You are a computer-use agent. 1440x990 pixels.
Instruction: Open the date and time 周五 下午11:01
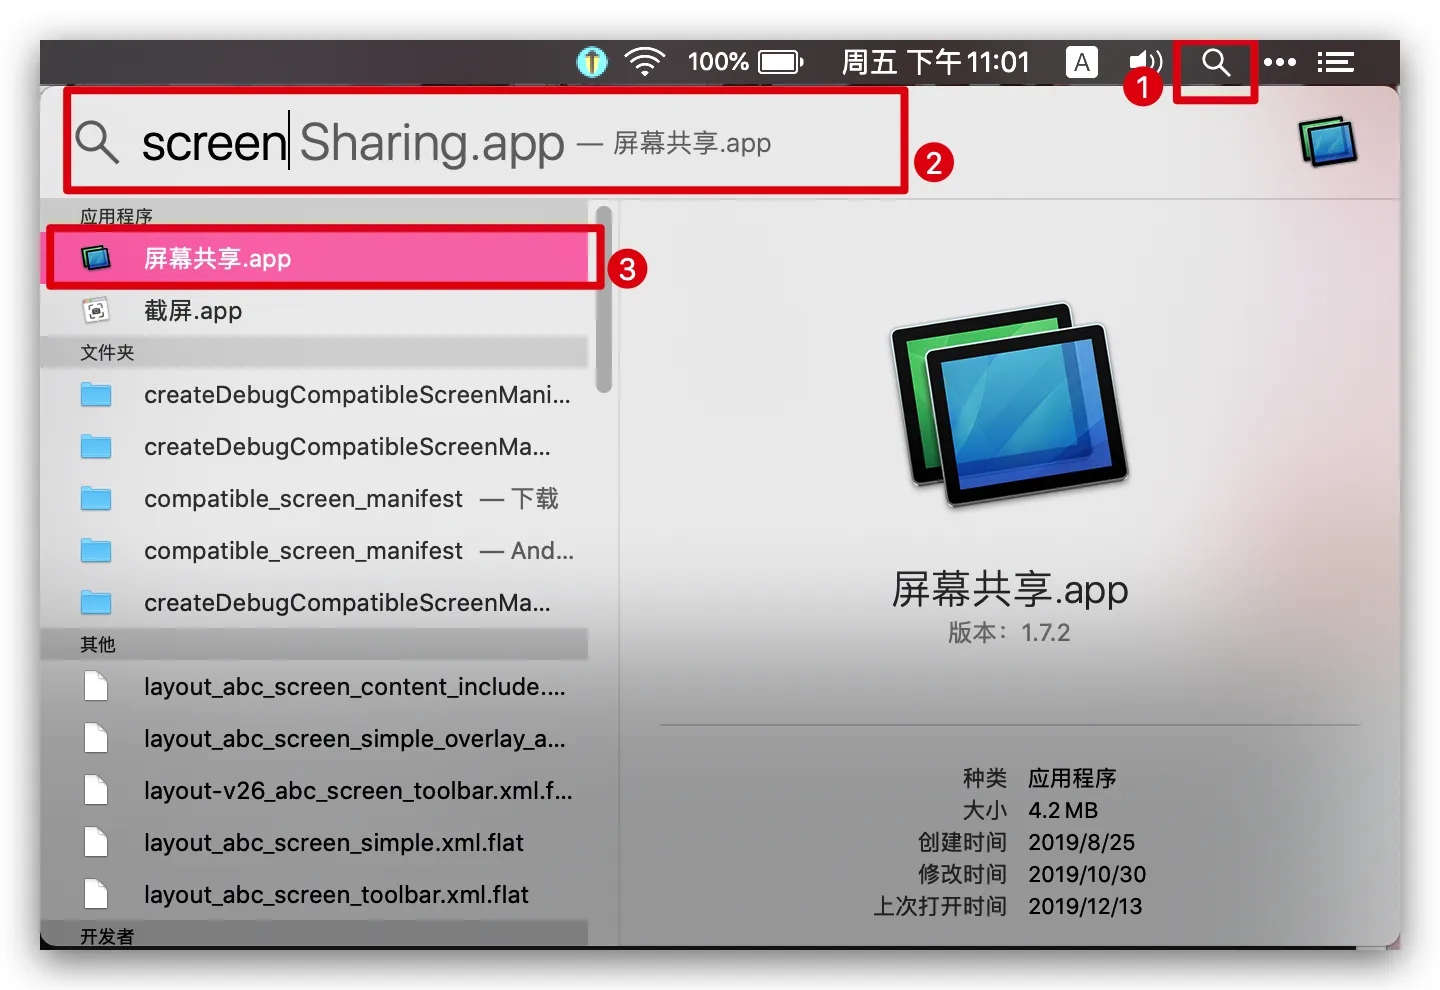(x=935, y=62)
